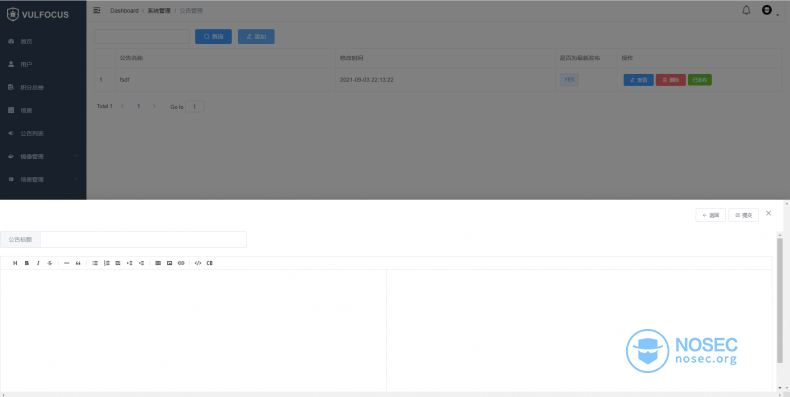Apply bold formatting in the editor
The image size is (790, 397).
[x=27, y=263]
